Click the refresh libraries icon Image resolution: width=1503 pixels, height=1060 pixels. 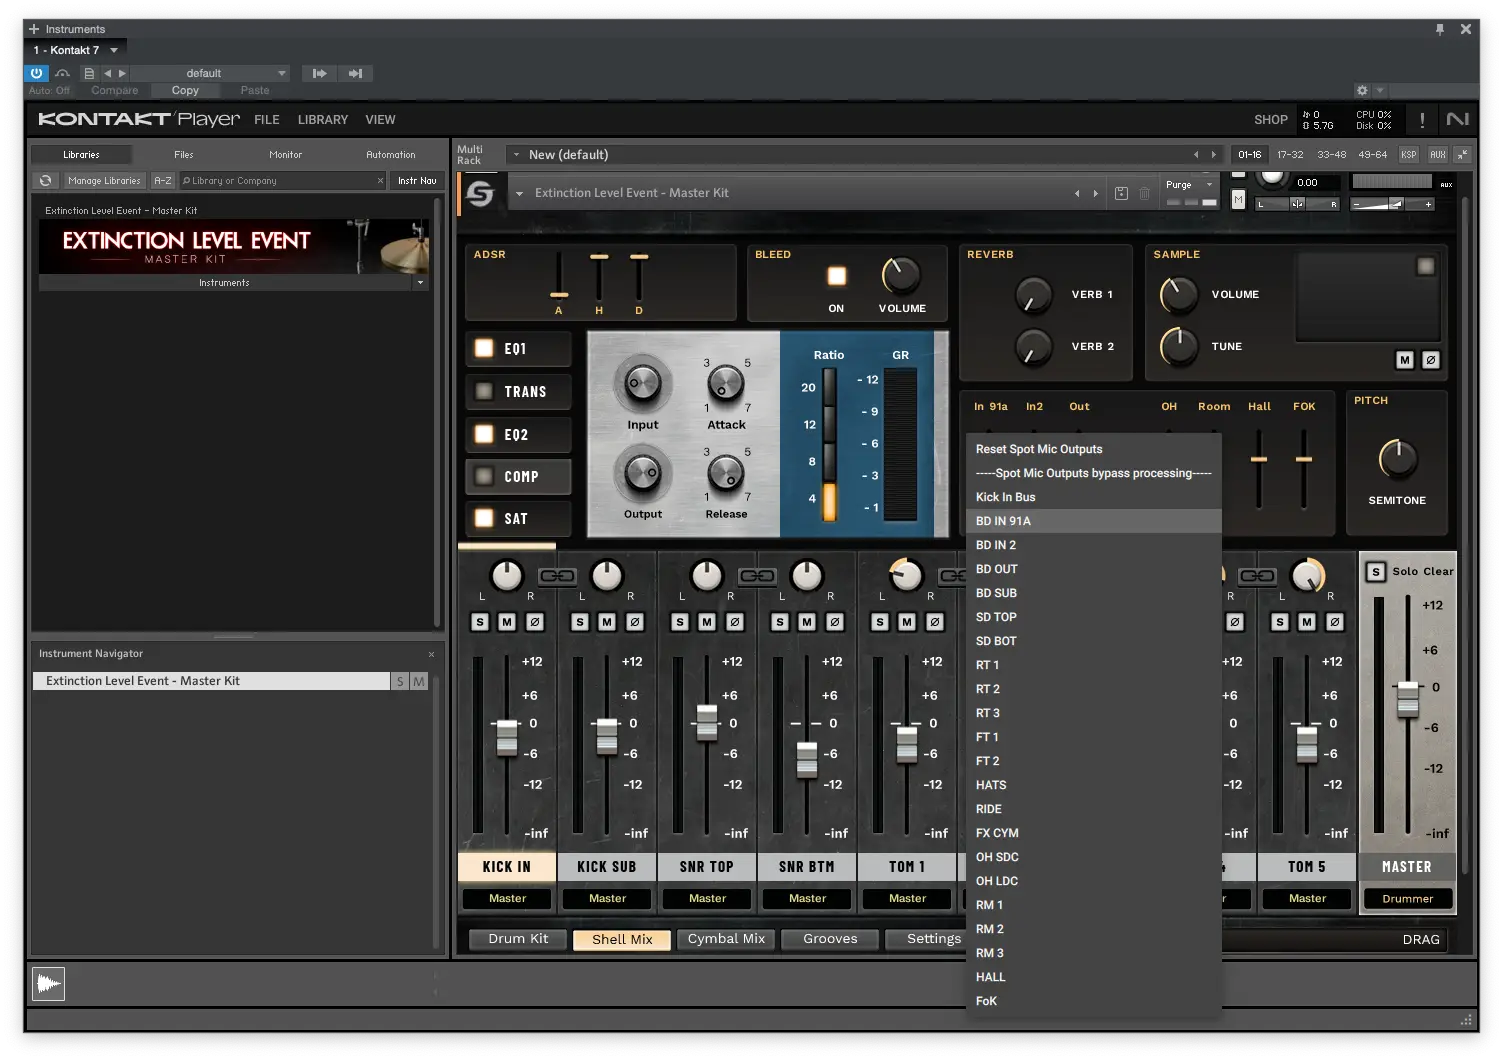[x=45, y=181]
